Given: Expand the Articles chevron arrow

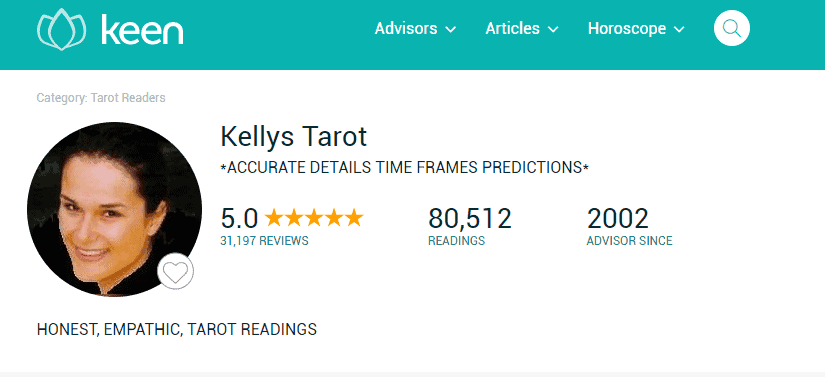Looking at the screenshot, I should click(553, 29).
